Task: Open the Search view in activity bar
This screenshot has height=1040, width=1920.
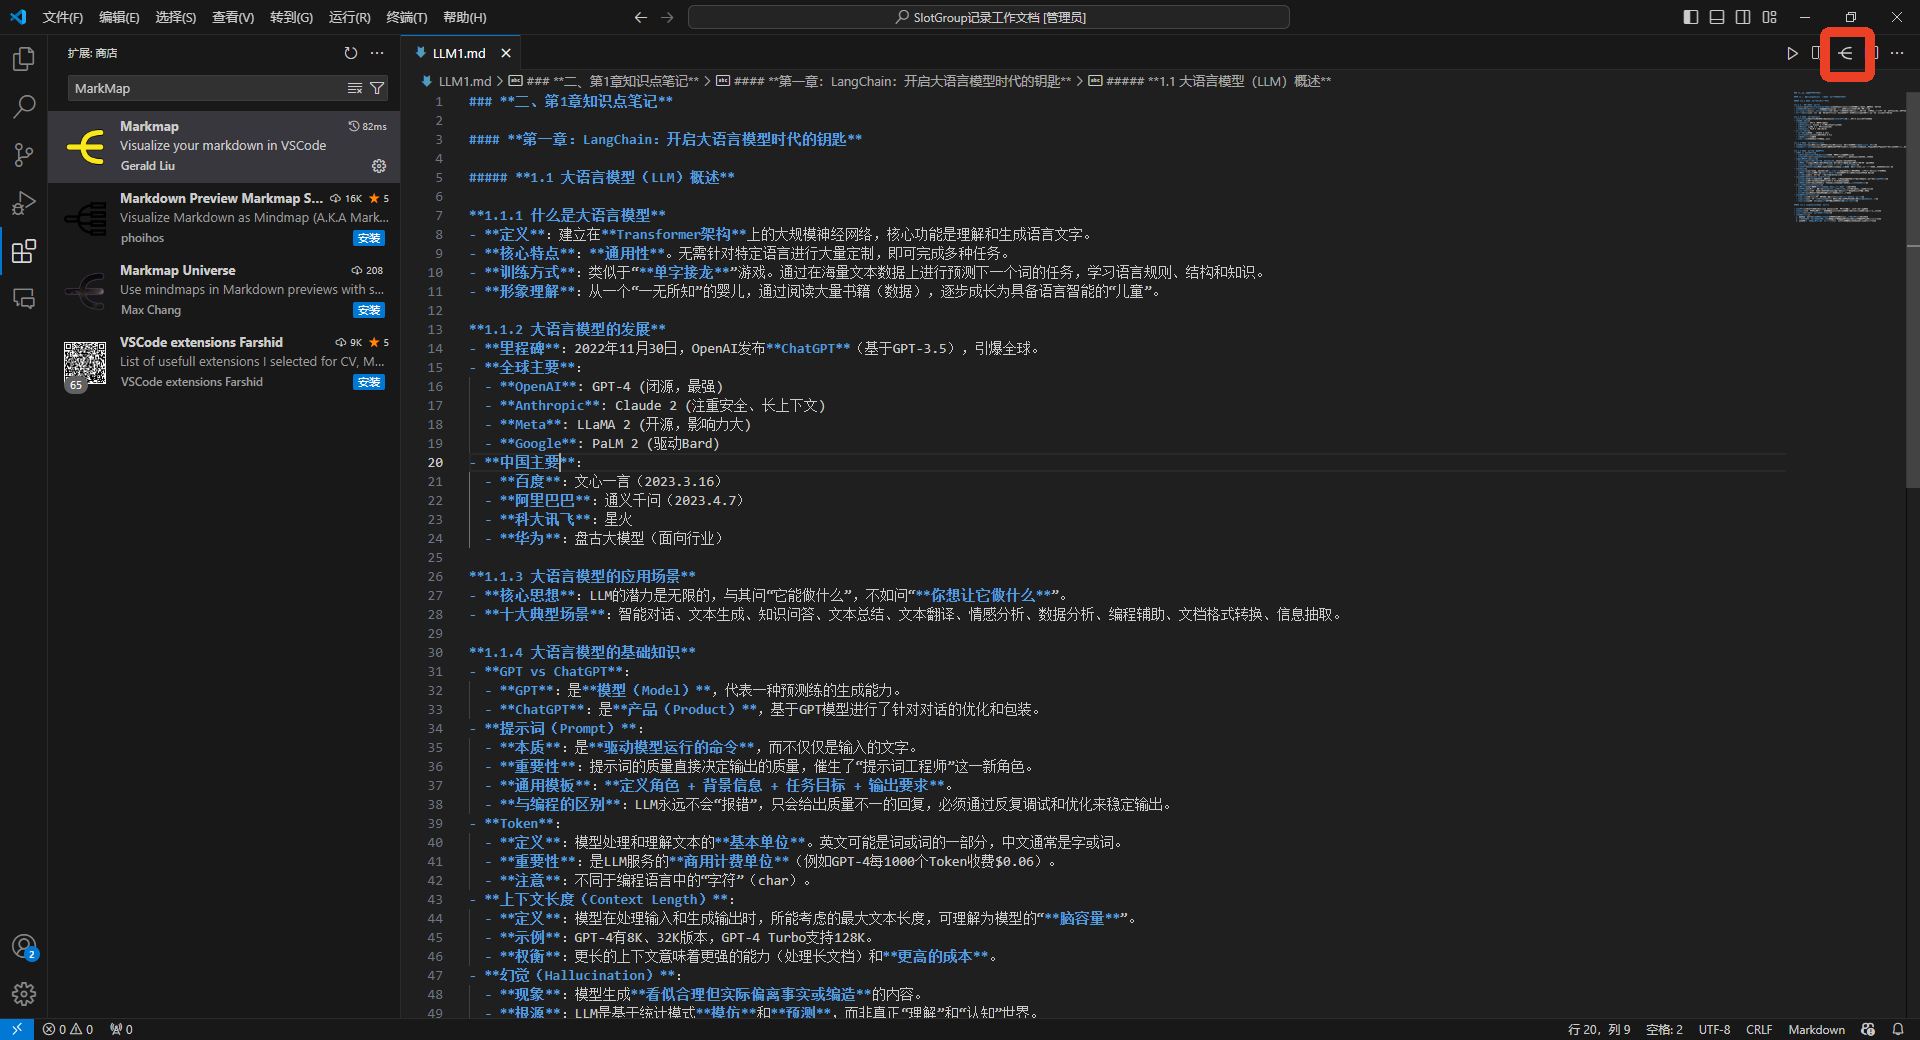Action: tap(24, 107)
